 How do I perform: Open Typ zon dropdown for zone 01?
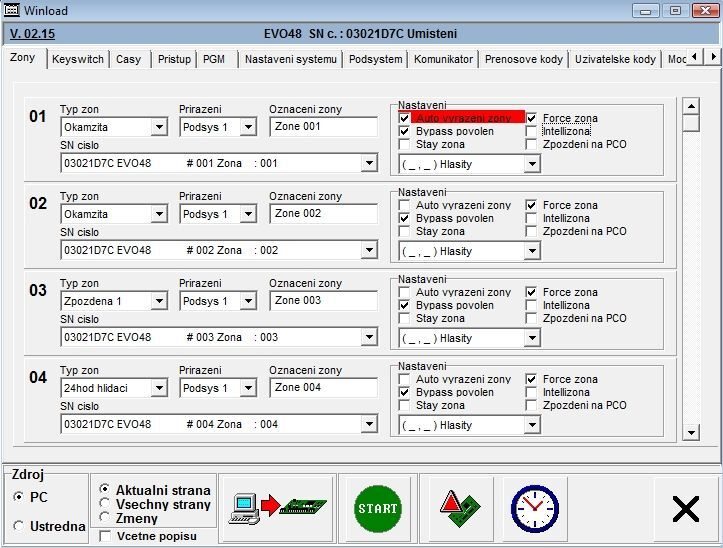click(159, 127)
